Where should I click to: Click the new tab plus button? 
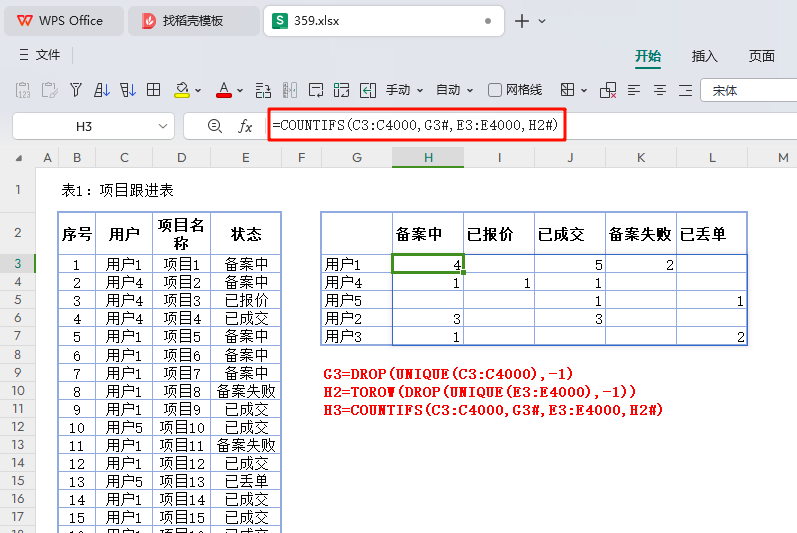[522, 21]
